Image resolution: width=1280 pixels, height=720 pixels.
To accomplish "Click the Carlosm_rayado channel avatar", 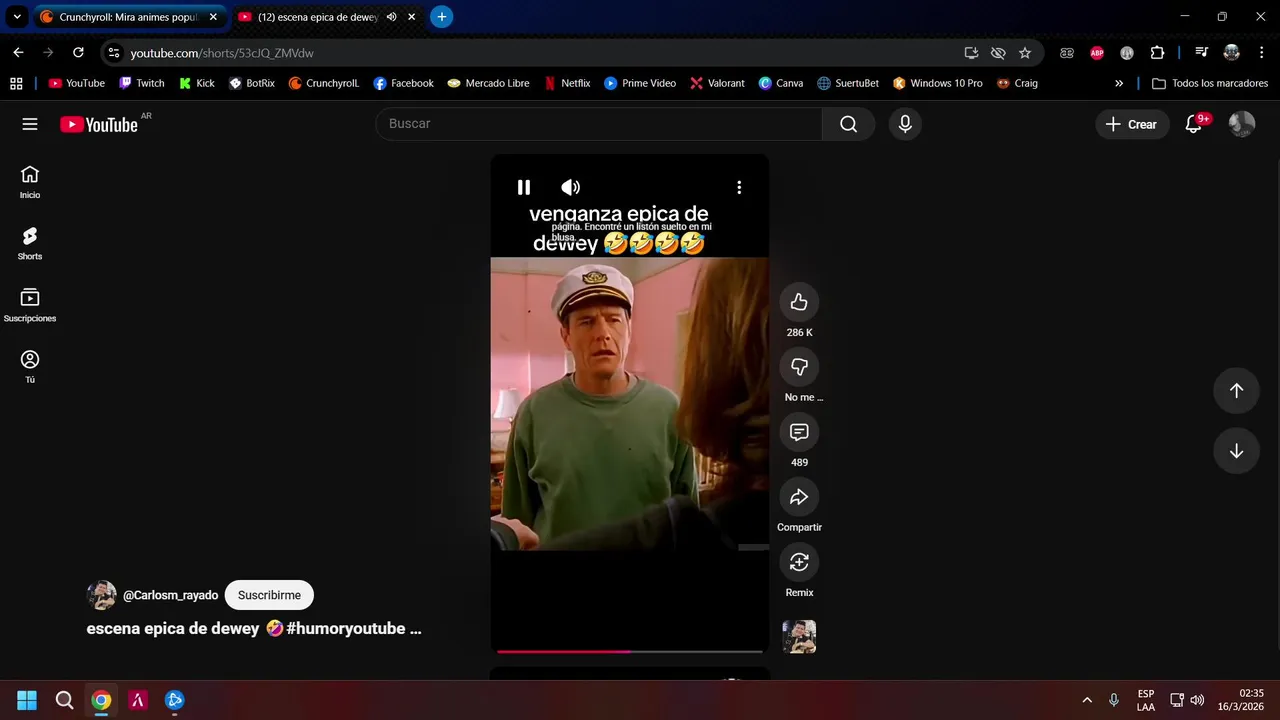I will [x=102, y=595].
